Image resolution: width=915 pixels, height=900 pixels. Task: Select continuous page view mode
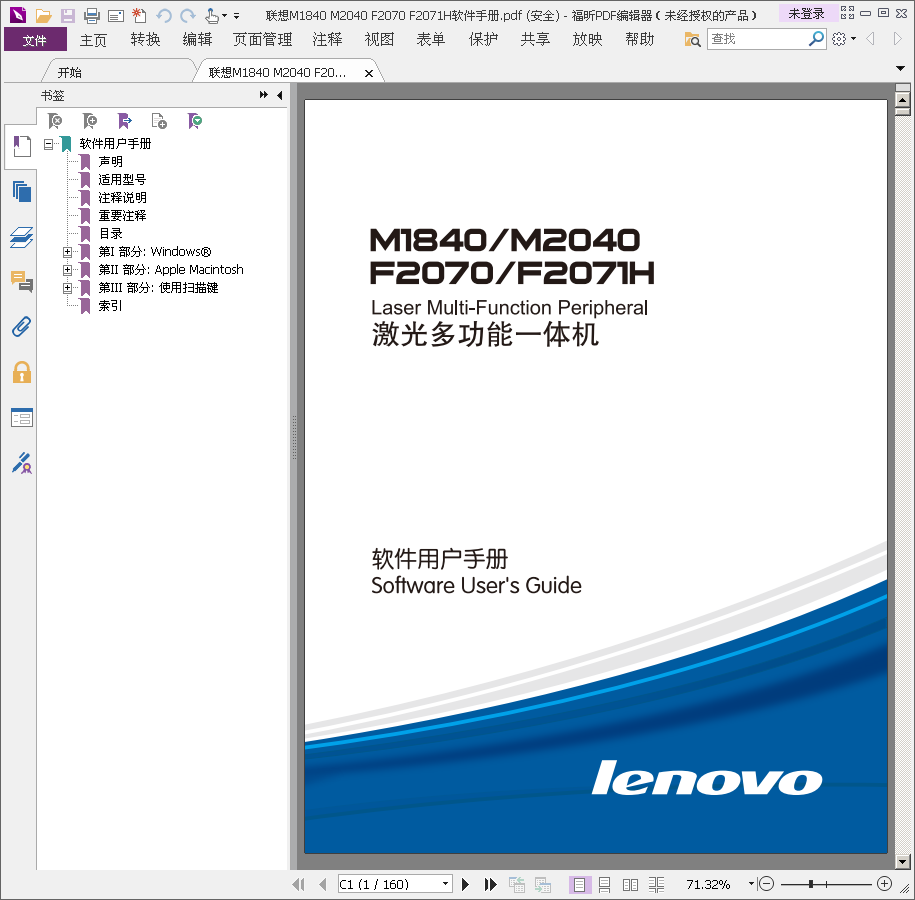click(x=605, y=885)
